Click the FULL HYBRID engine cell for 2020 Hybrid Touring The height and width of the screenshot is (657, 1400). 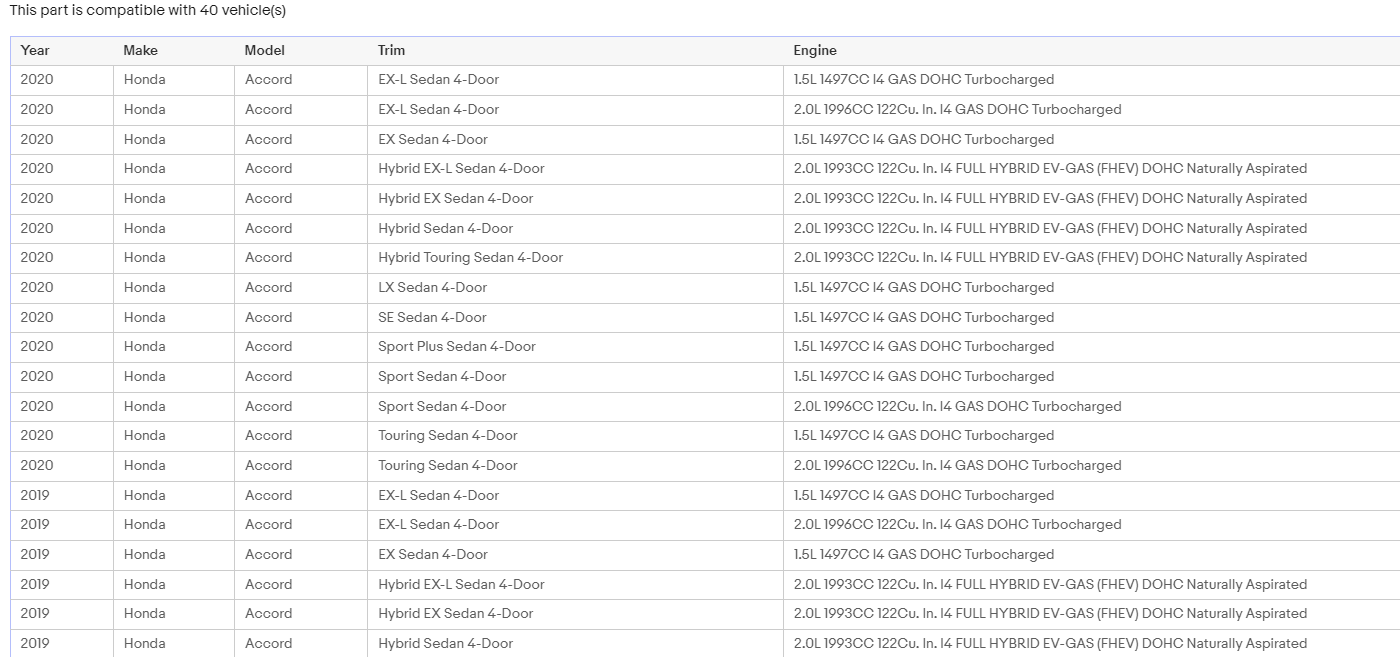click(1092, 258)
